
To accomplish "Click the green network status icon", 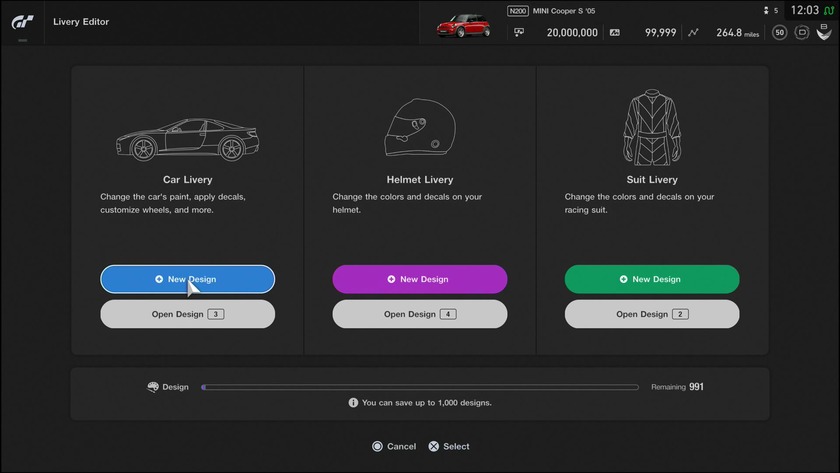I will pyautogui.click(x=829, y=10).
